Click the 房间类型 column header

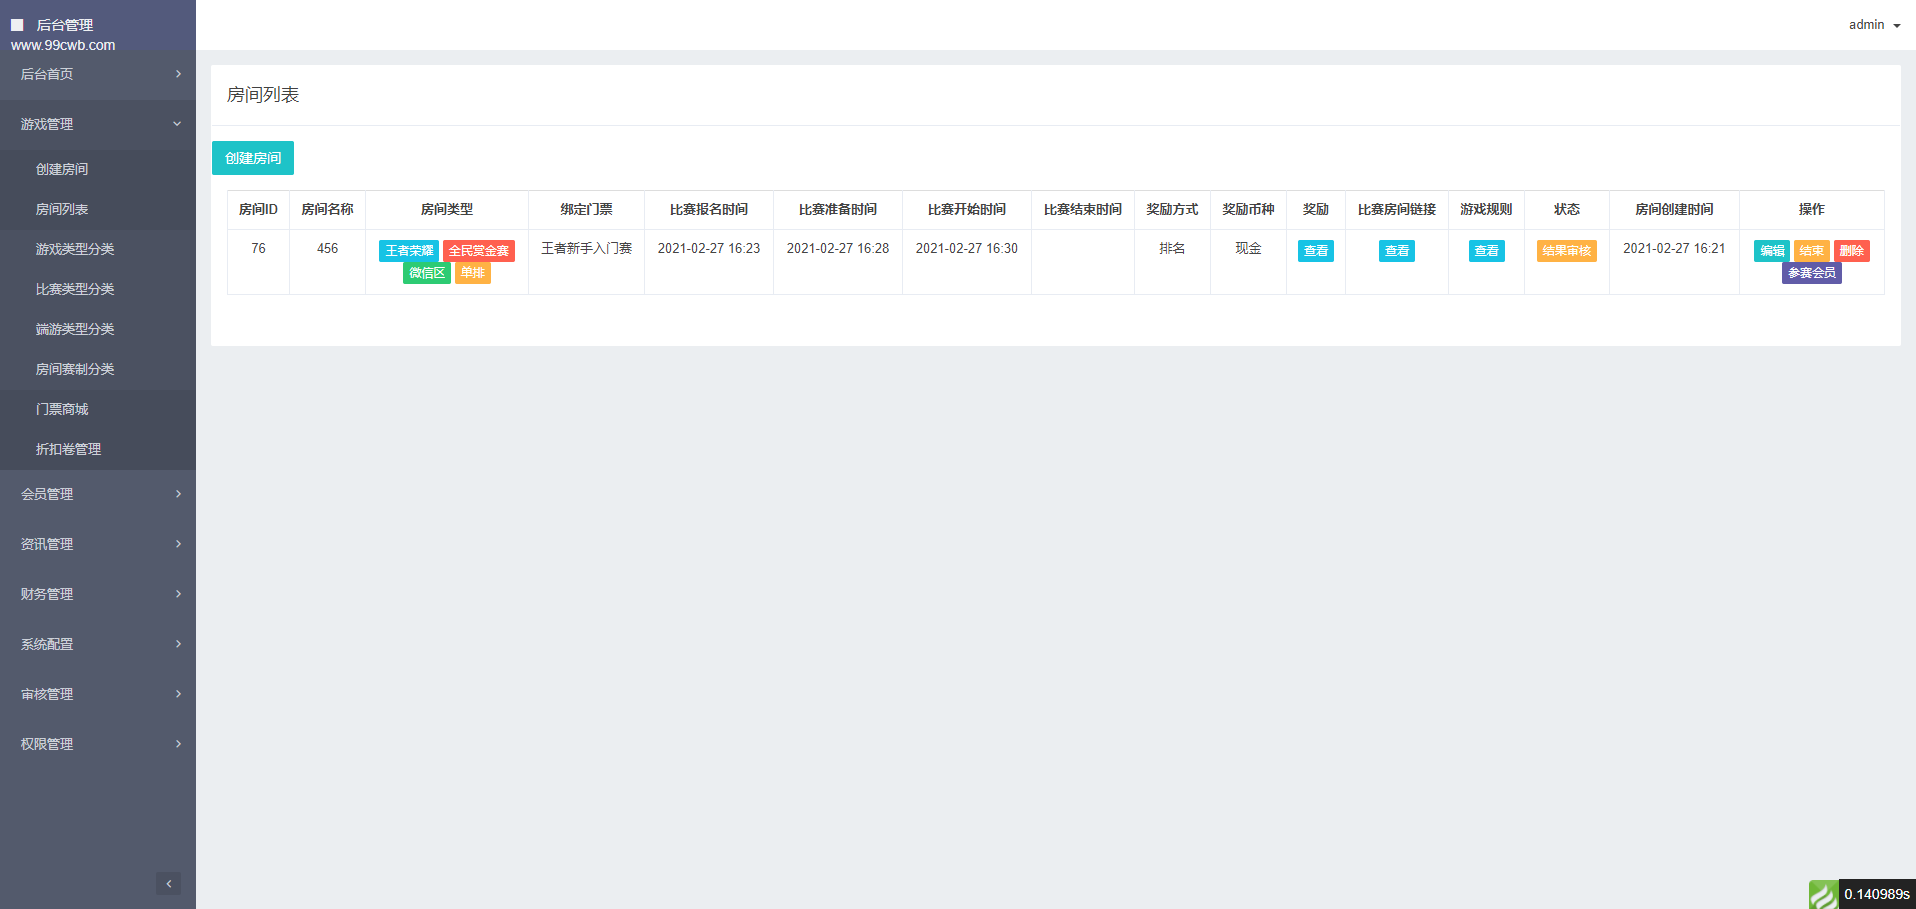click(x=447, y=210)
